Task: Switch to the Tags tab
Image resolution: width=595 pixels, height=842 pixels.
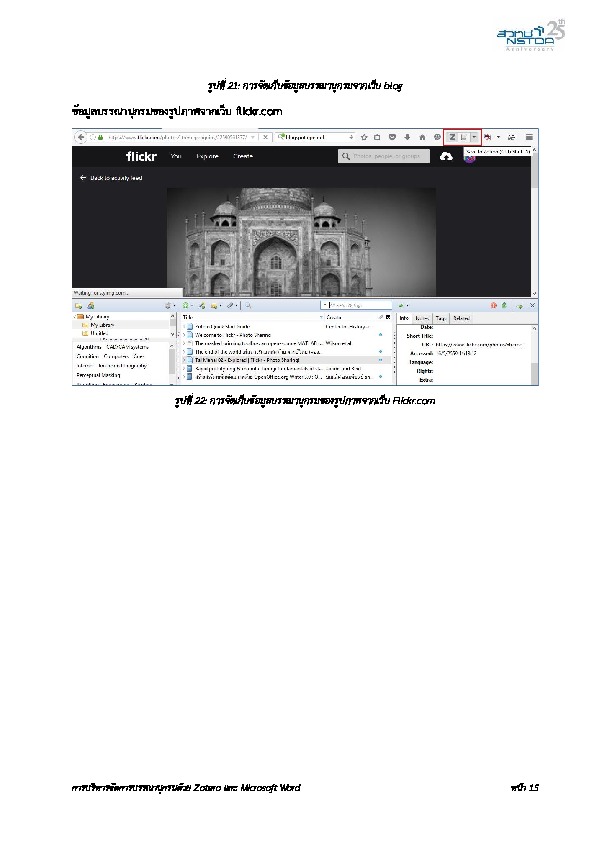Action: (x=441, y=318)
